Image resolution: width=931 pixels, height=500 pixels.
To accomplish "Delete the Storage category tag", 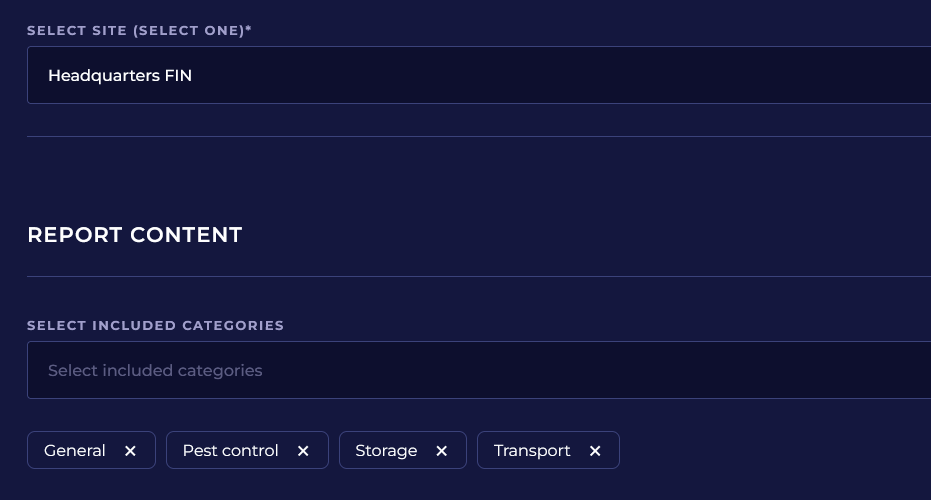I will coord(441,451).
